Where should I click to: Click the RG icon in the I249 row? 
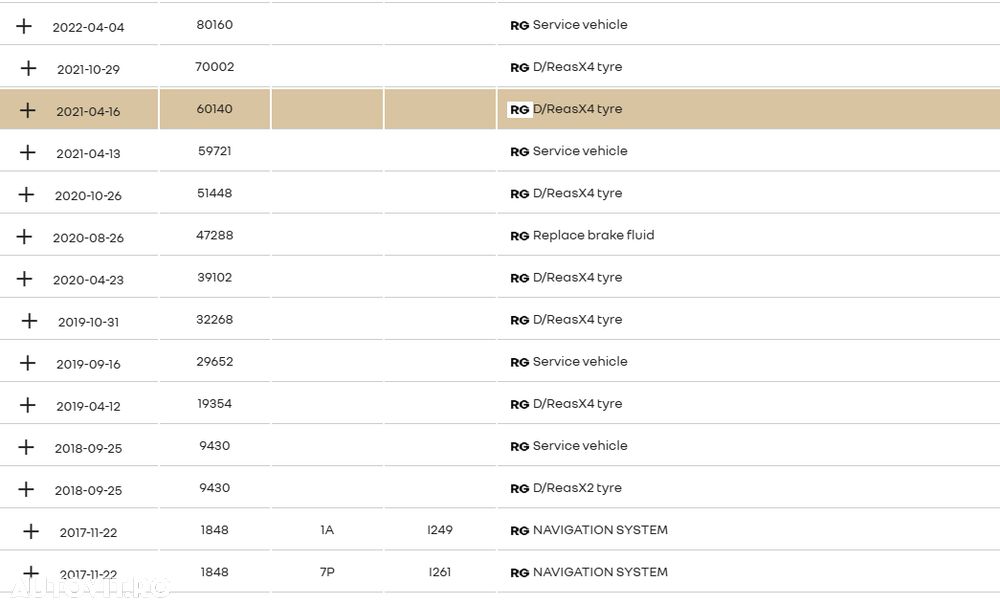pos(519,531)
